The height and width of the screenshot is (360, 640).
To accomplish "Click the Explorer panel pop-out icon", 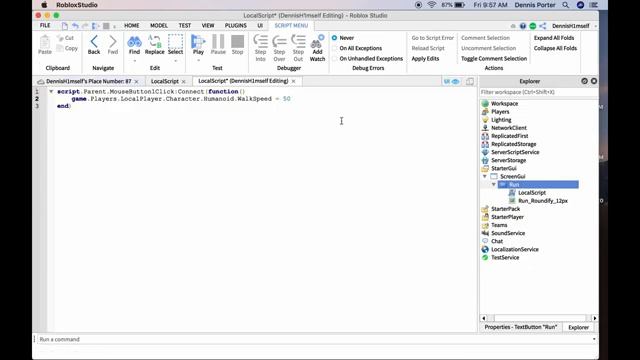I will tap(584, 81).
